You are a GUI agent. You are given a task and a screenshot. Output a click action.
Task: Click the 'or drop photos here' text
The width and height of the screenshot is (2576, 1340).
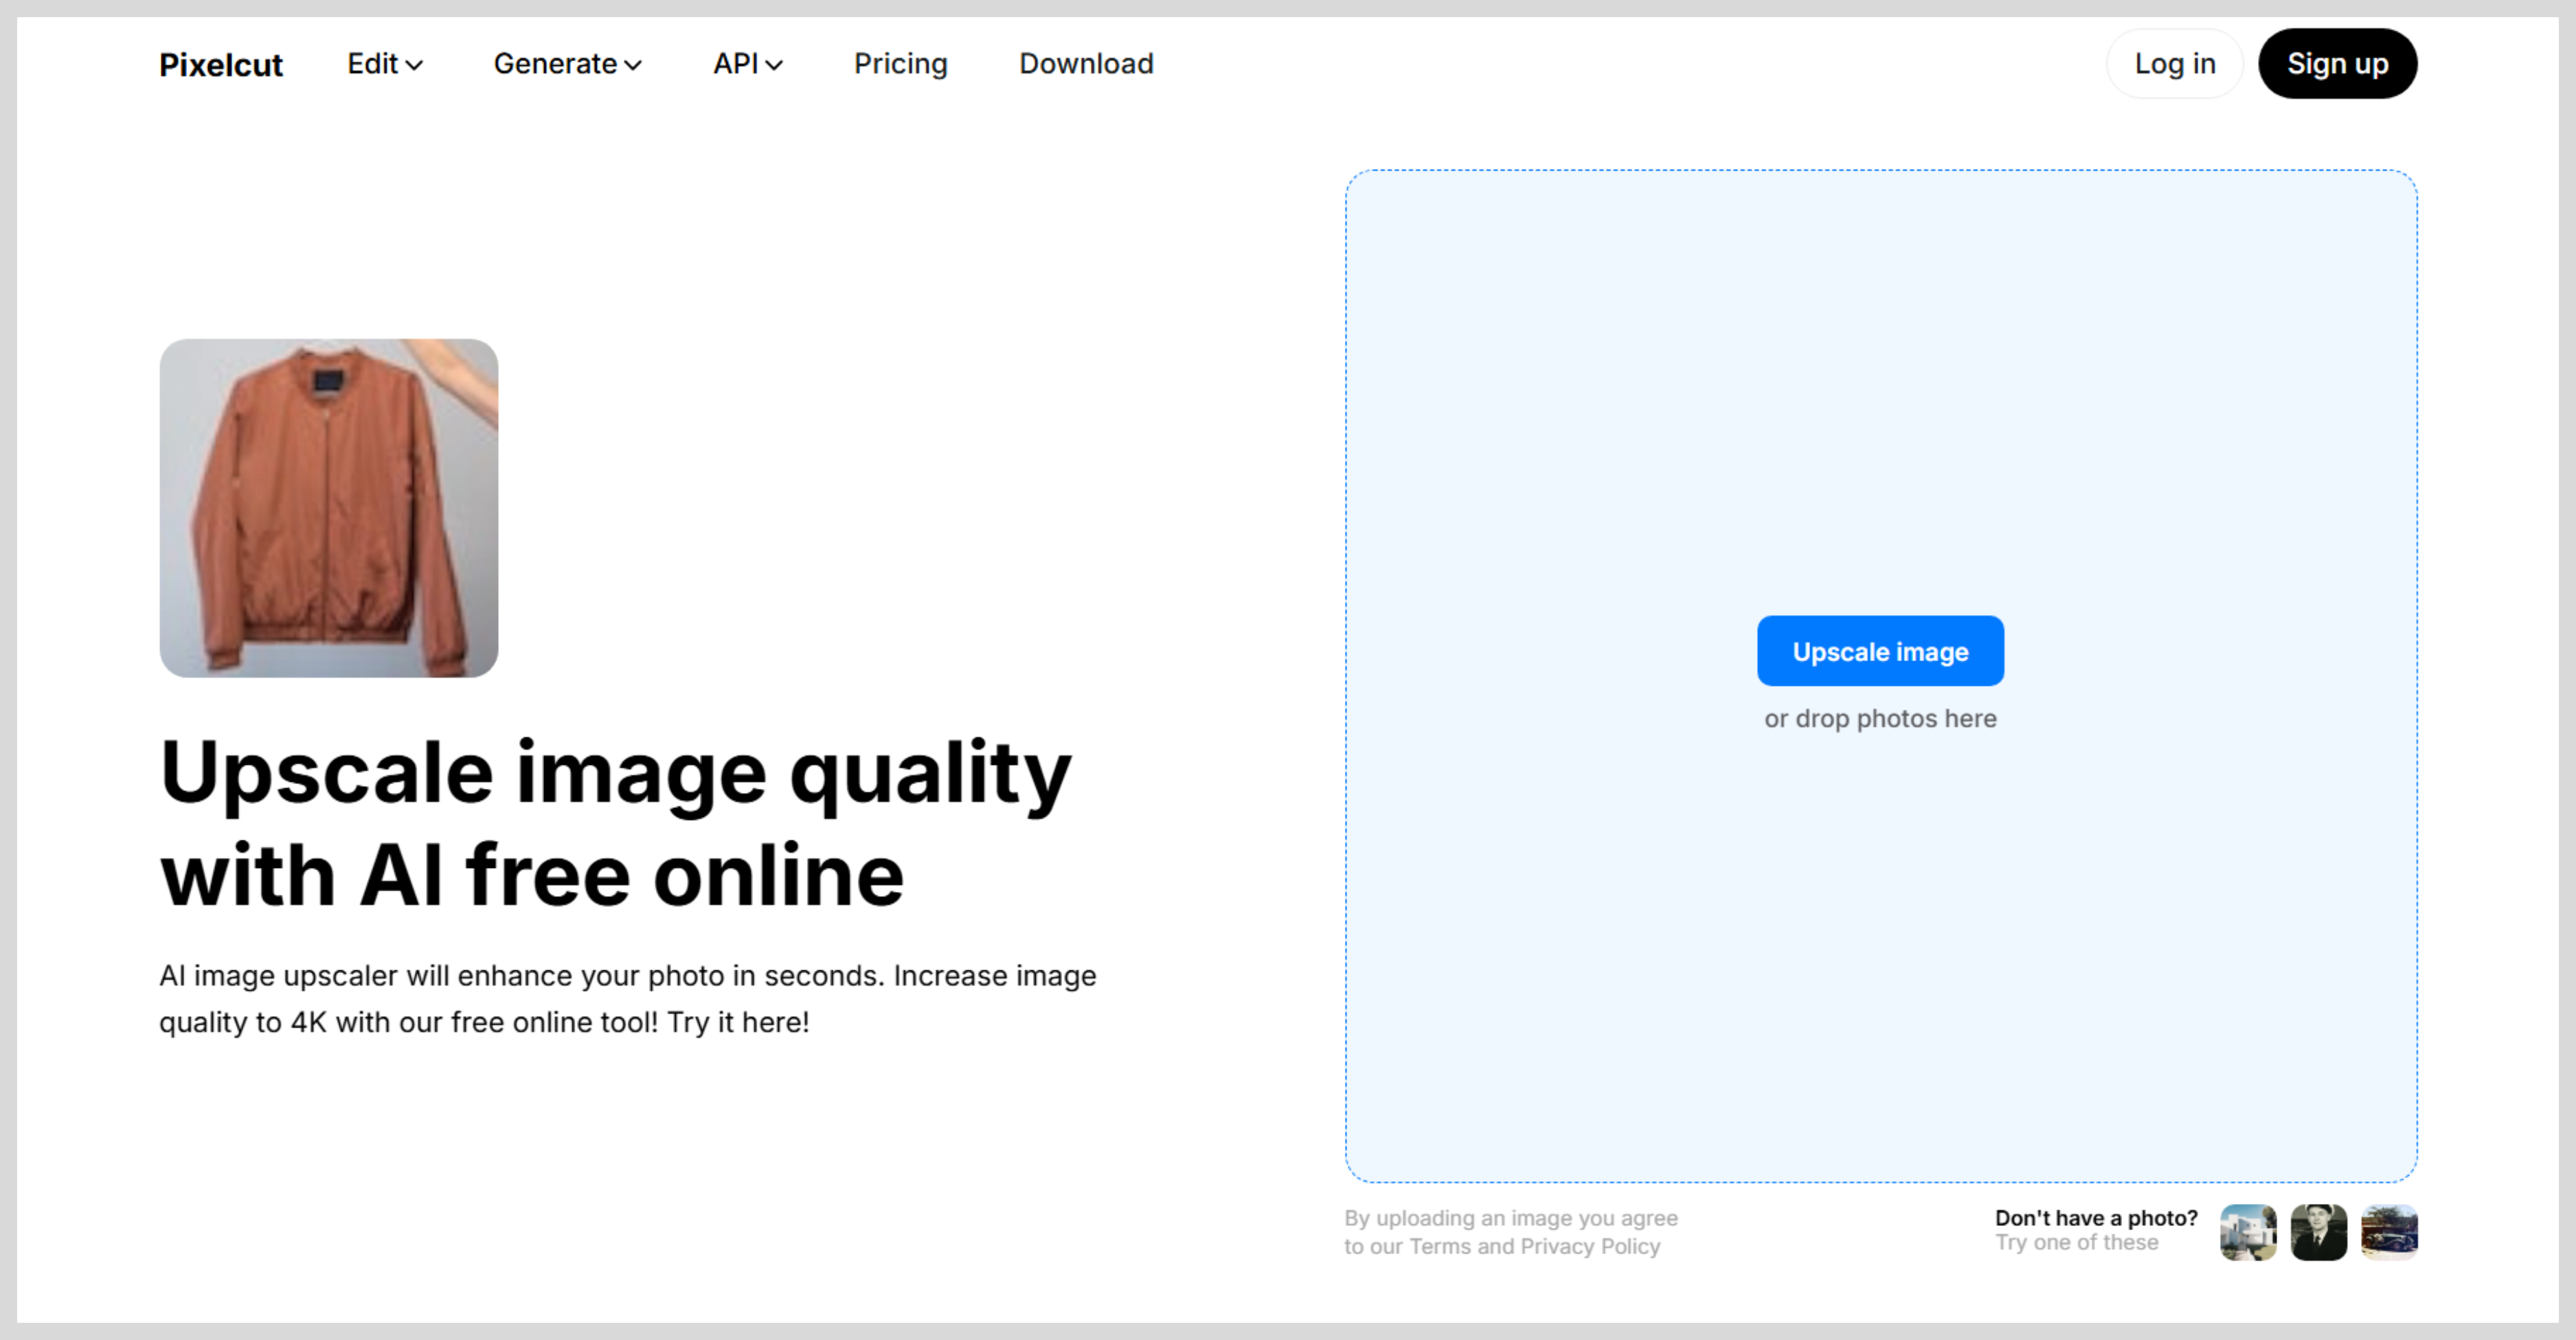1880,718
